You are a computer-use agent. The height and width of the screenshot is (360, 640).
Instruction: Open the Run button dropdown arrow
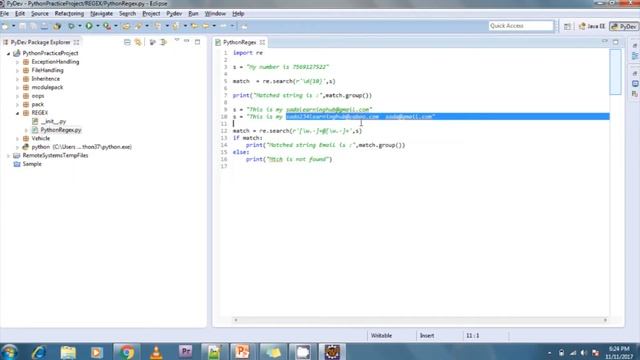pos(98,26)
